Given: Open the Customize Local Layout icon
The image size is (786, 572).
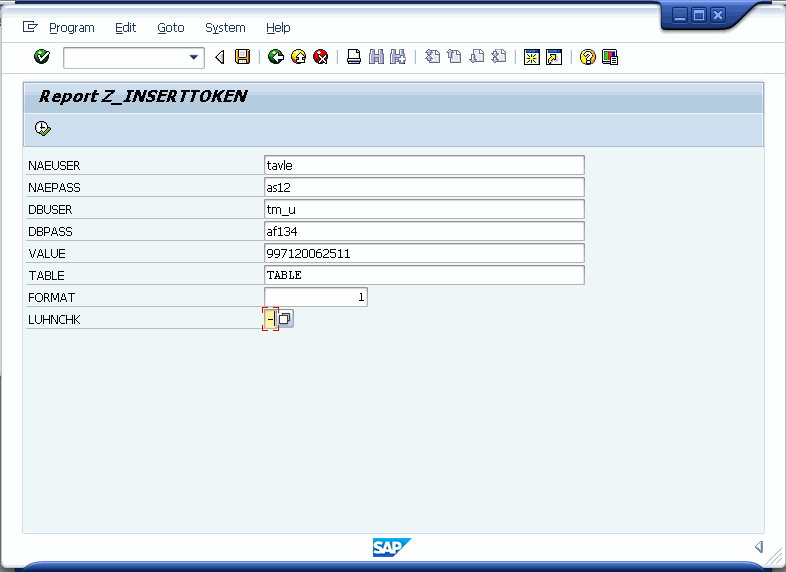Looking at the screenshot, I should (x=610, y=58).
